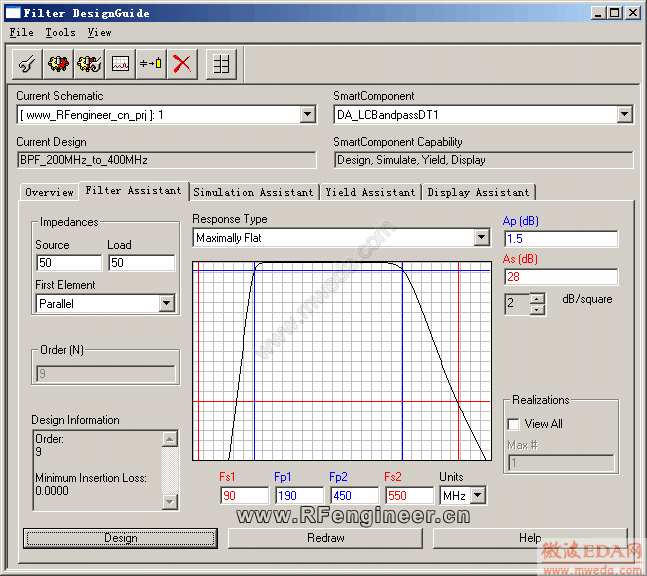
Task: Click Design Information scroll down arrow
Action: (x=170, y=502)
